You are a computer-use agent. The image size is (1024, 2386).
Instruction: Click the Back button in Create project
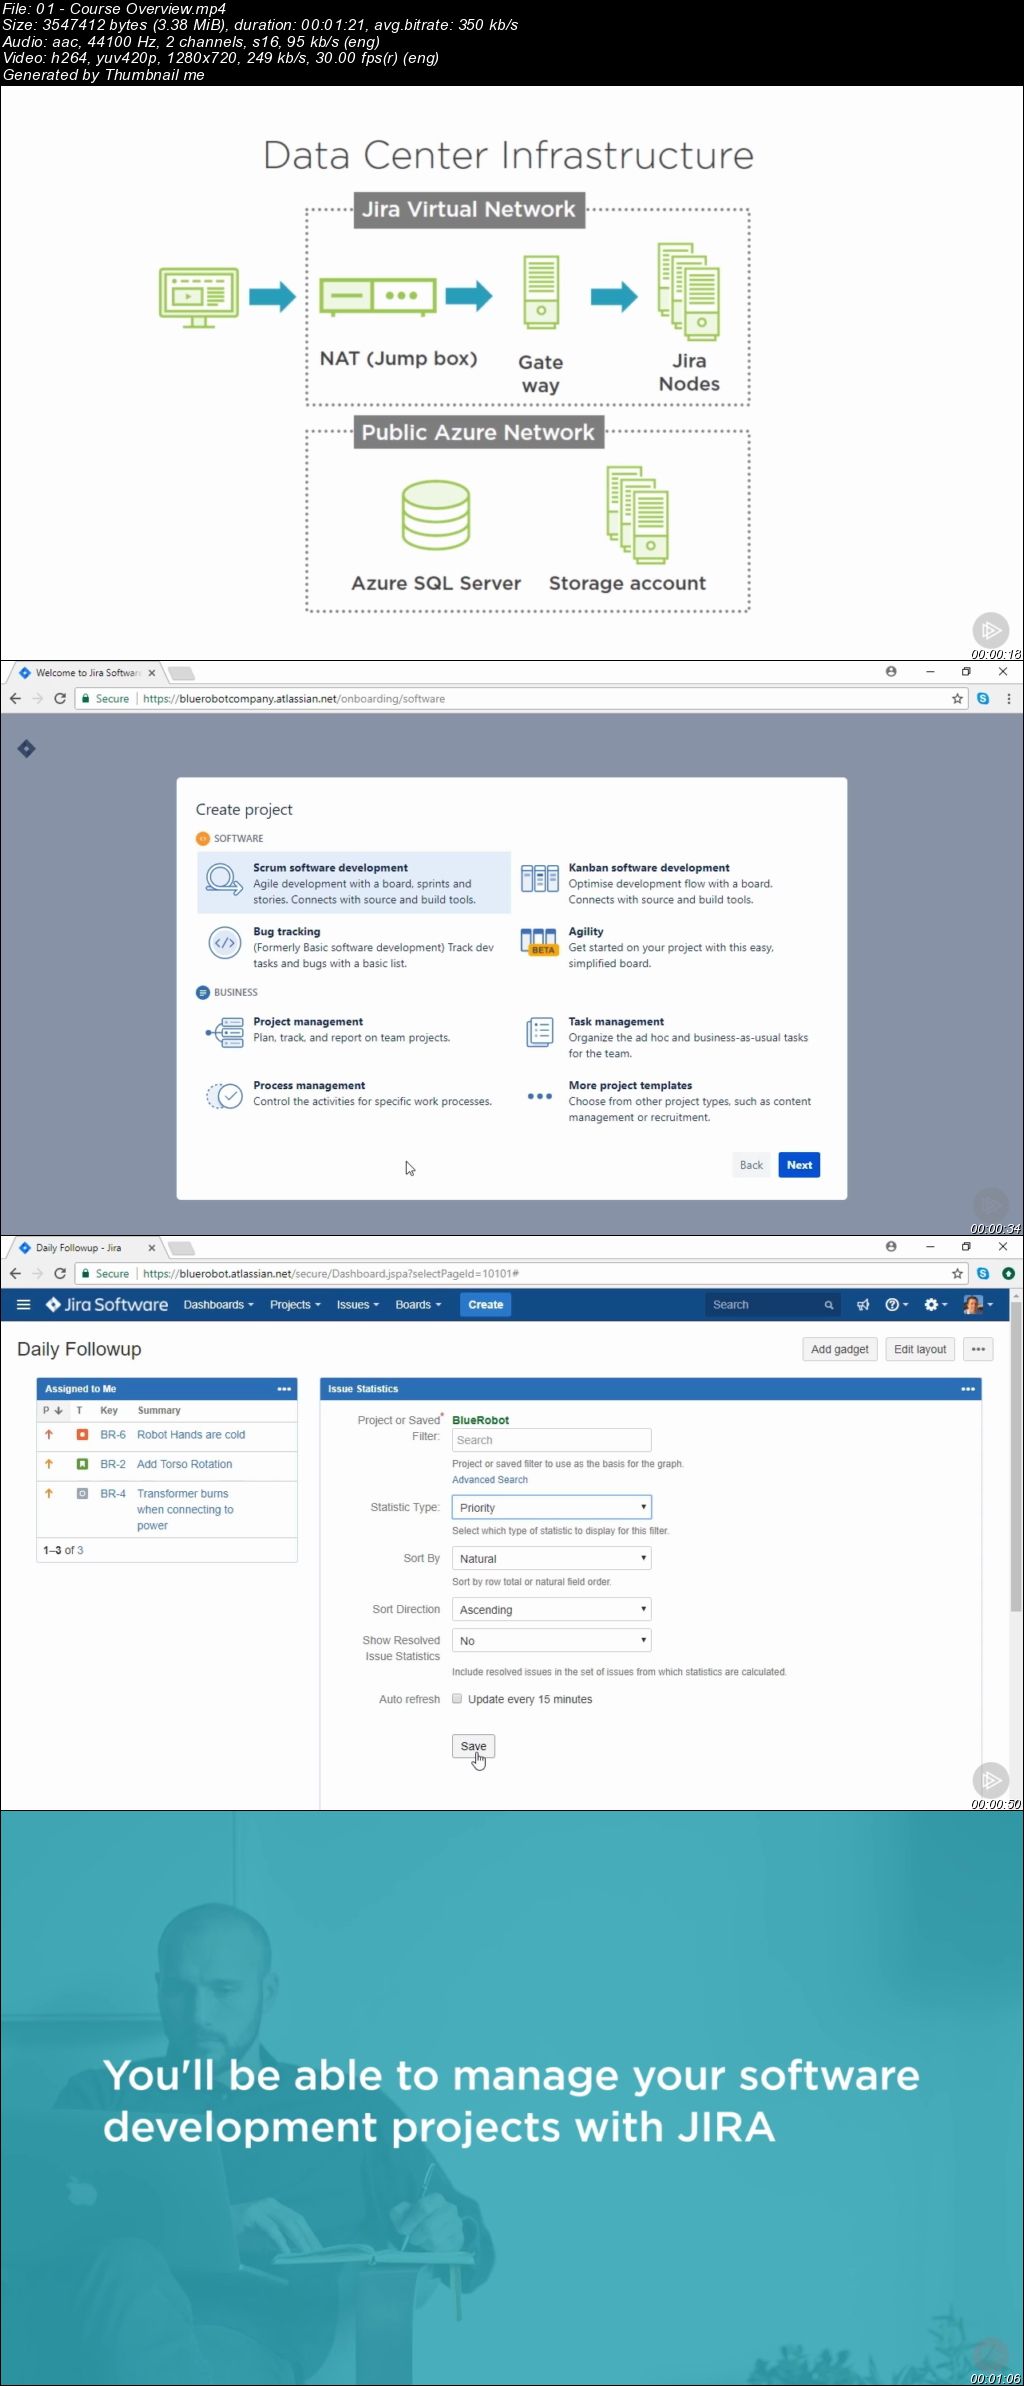751,1165
